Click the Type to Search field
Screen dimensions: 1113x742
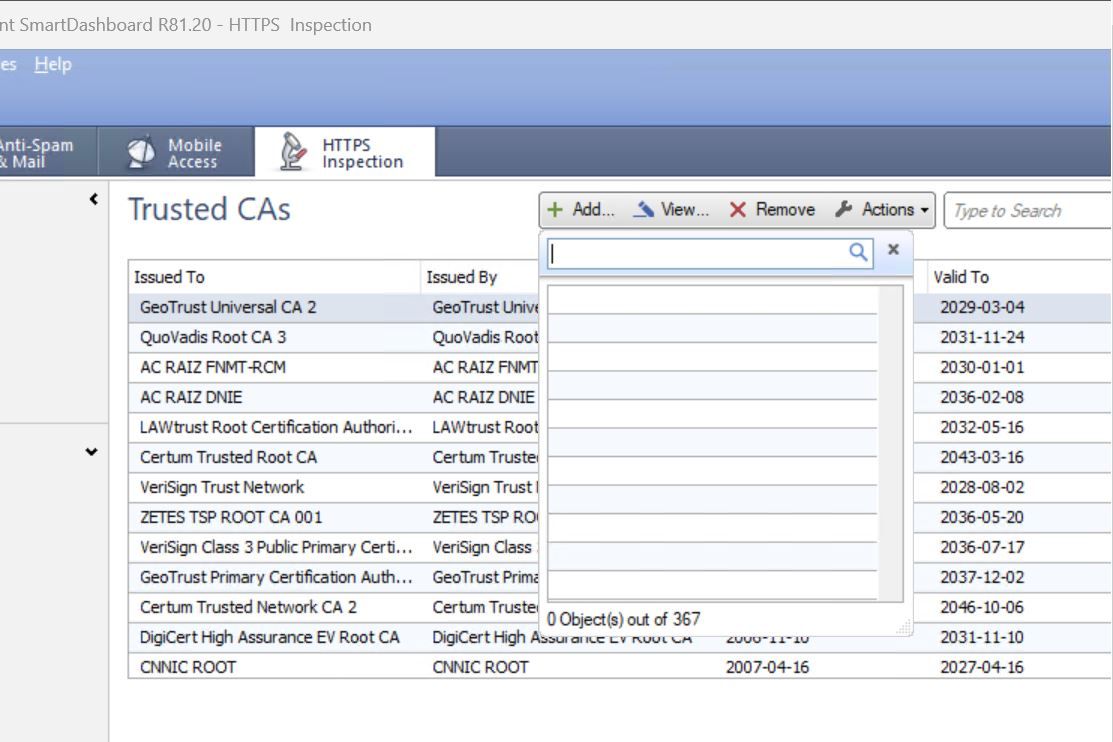(1025, 210)
